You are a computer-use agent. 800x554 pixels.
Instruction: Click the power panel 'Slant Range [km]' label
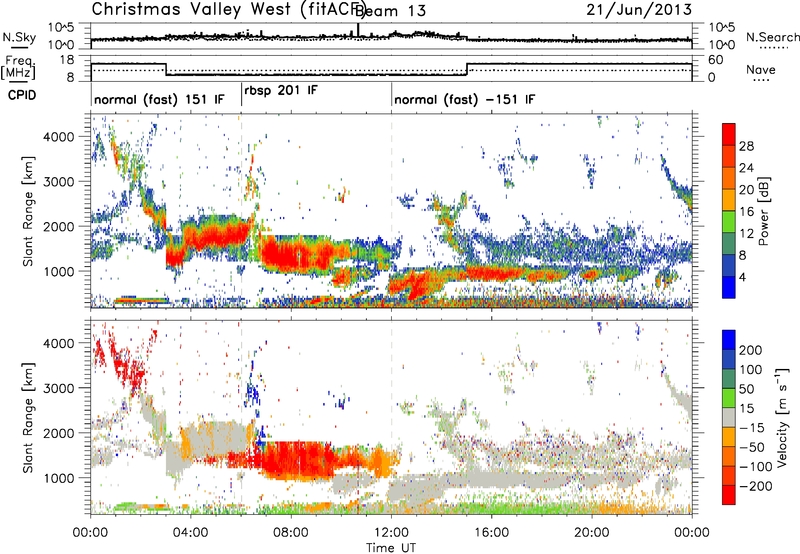28,211
